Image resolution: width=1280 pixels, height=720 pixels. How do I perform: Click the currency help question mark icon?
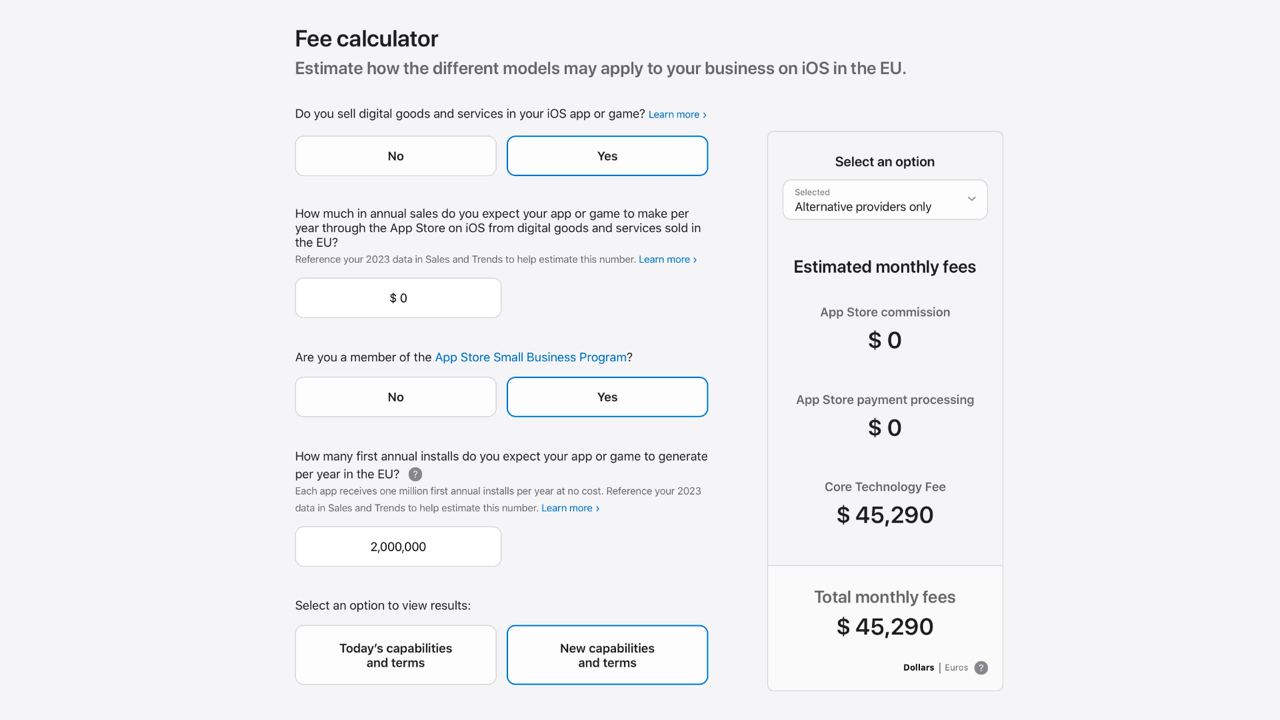point(981,668)
